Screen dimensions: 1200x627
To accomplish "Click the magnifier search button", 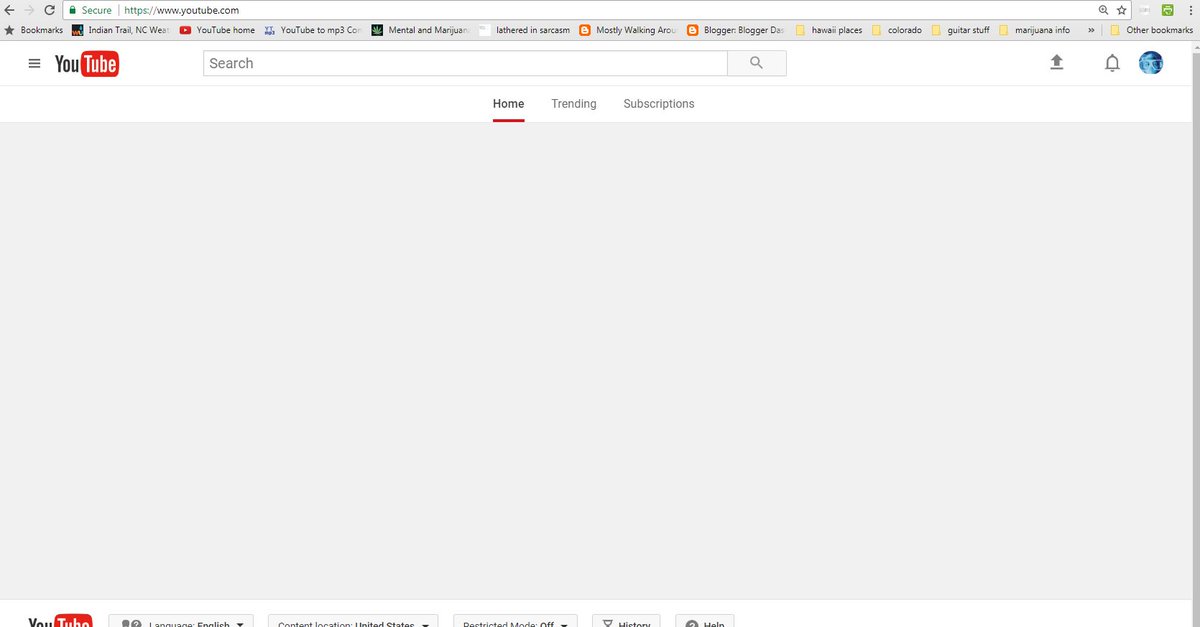I will 757,63.
